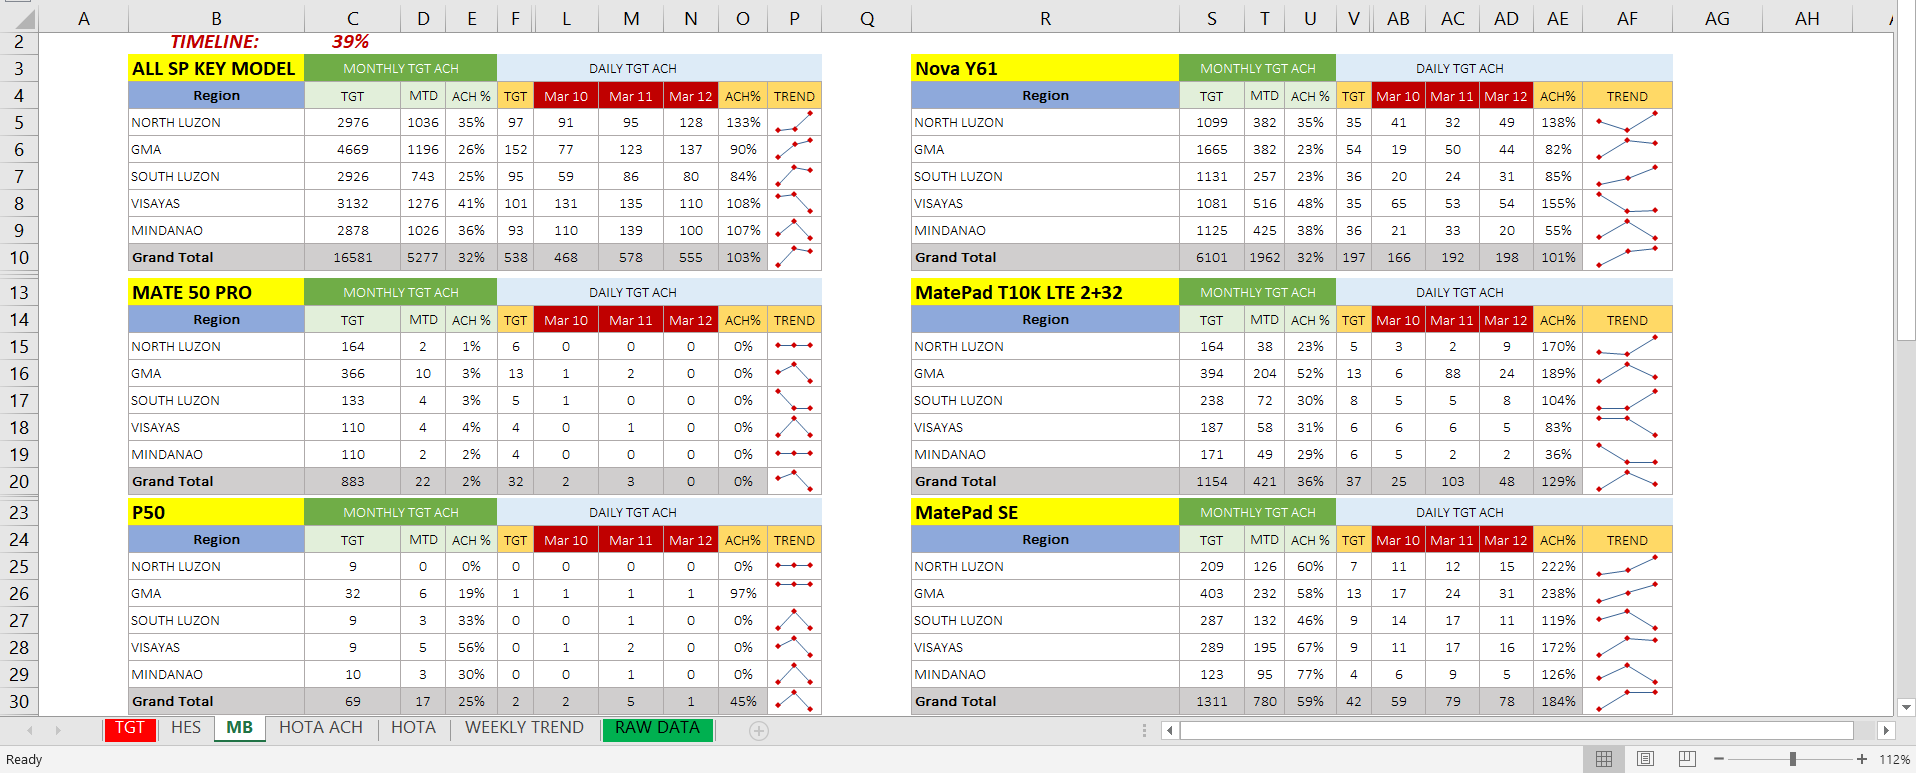
Task: Click the '883' MATE 50 PRO Grand Total cell
Action: 352,481
